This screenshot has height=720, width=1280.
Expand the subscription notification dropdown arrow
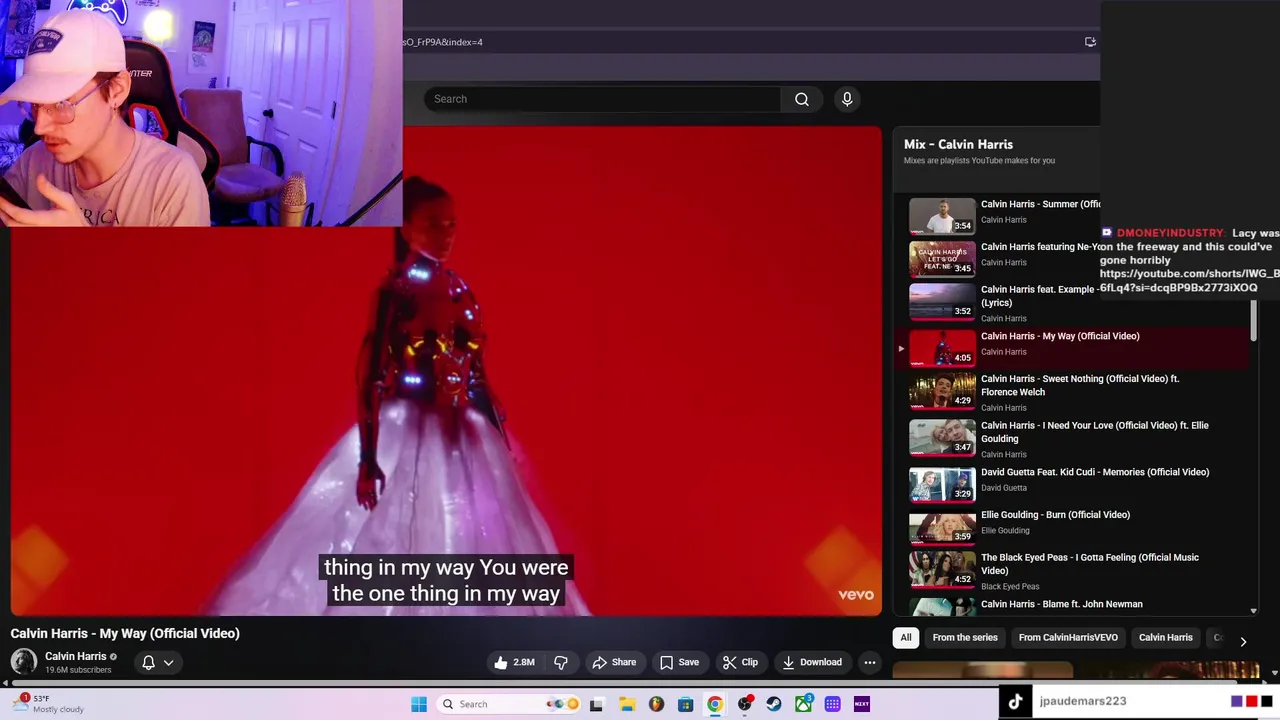[x=169, y=662]
